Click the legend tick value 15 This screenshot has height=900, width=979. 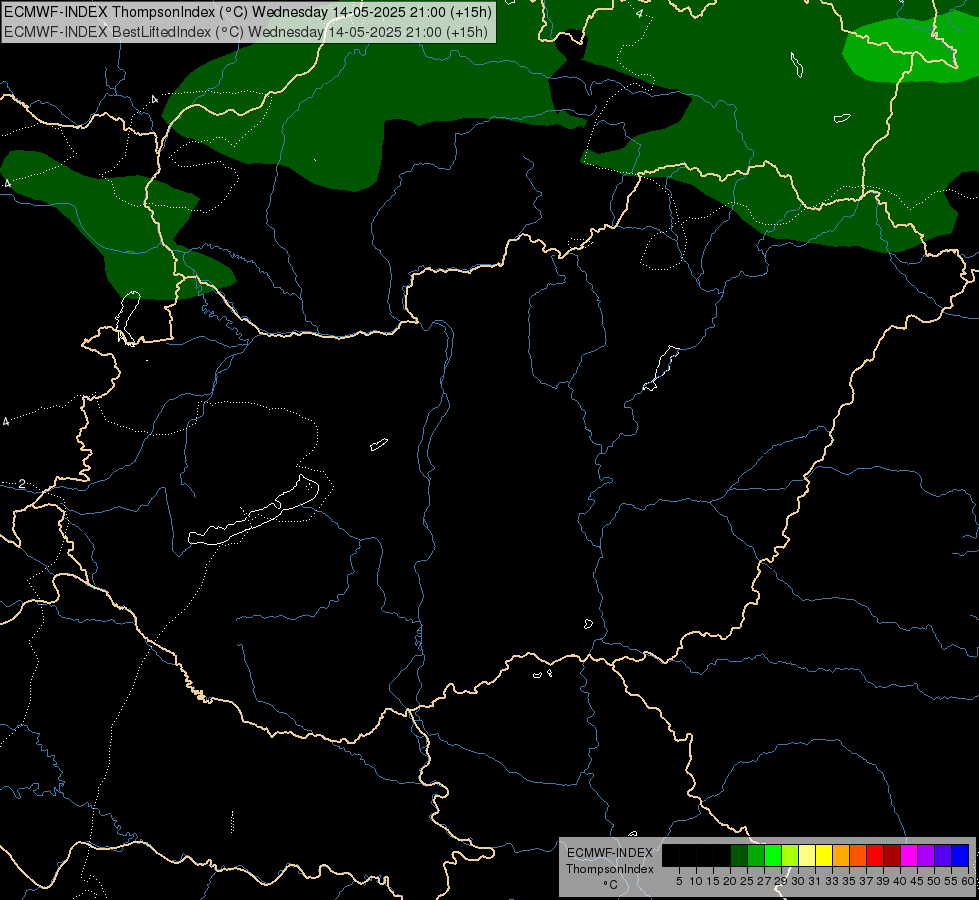[x=713, y=881]
